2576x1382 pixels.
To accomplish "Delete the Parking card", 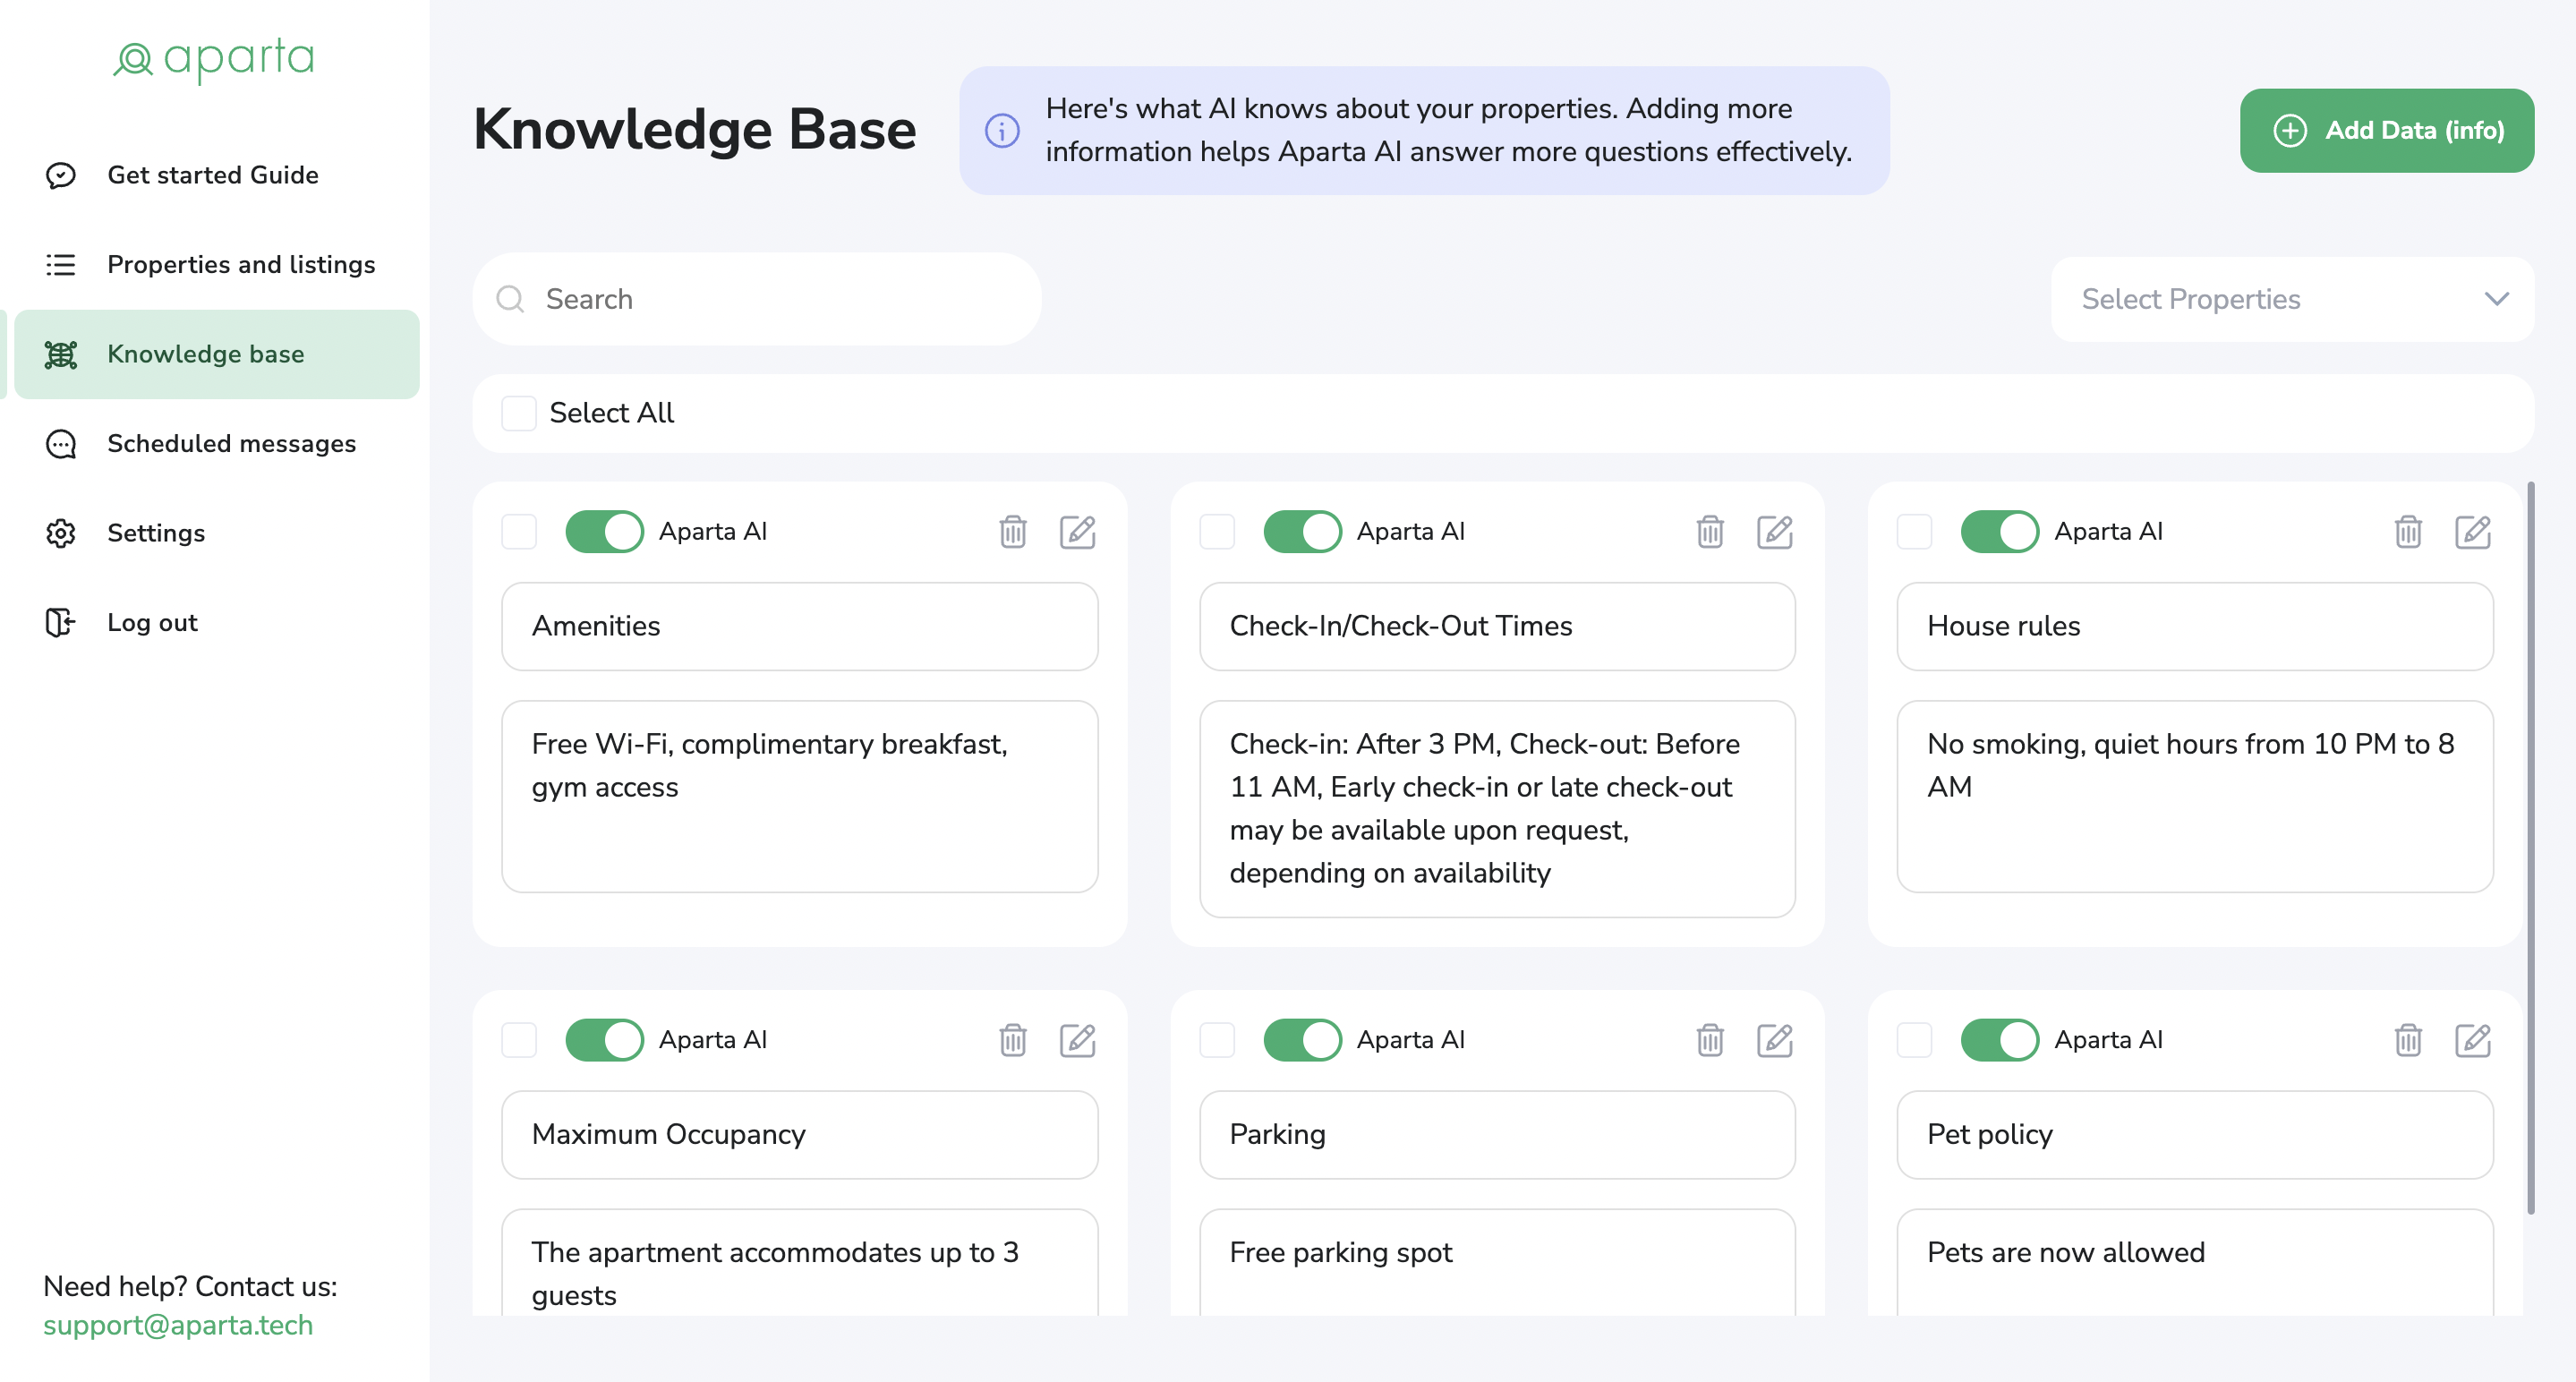I will [x=1709, y=1040].
